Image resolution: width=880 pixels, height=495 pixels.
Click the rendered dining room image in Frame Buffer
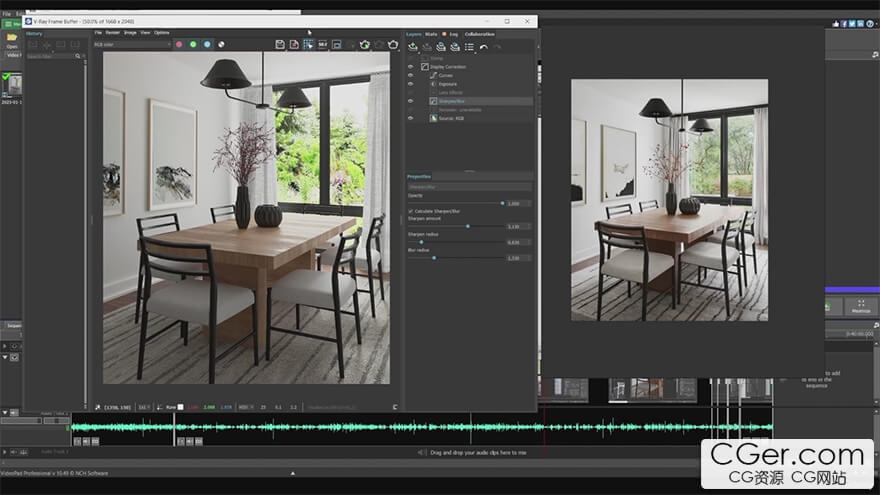[x=246, y=218]
